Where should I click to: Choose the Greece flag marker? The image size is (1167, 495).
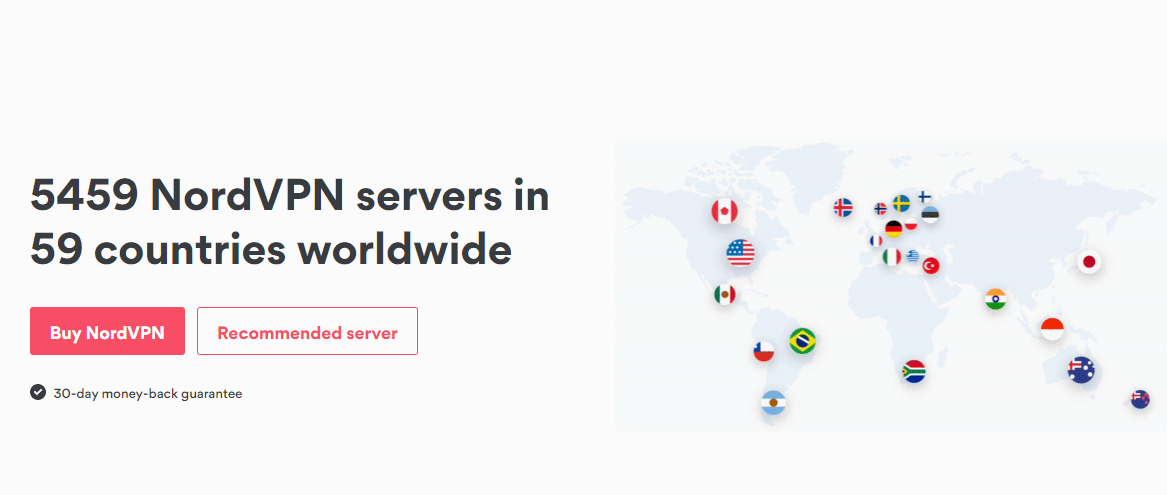pyautogui.click(x=912, y=256)
